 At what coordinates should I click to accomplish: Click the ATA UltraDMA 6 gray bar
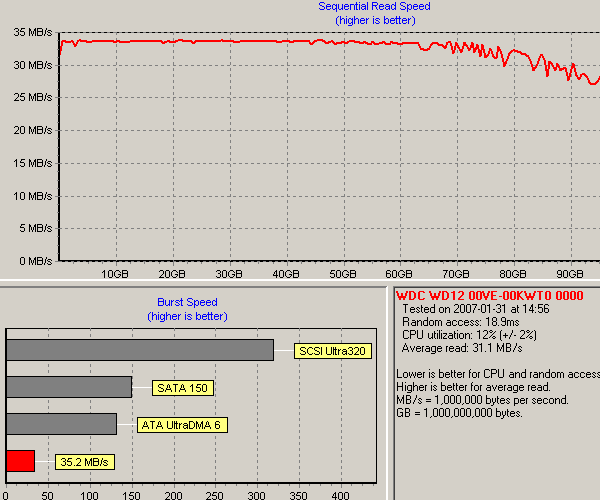pyautogui.click(x=62, y=424)
